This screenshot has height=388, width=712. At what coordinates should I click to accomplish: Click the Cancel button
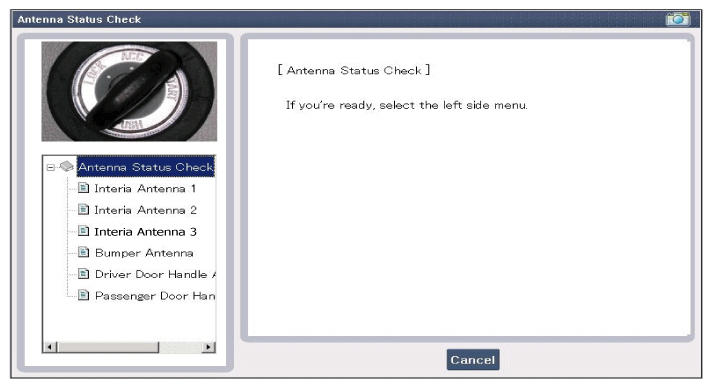coord(473,360)
